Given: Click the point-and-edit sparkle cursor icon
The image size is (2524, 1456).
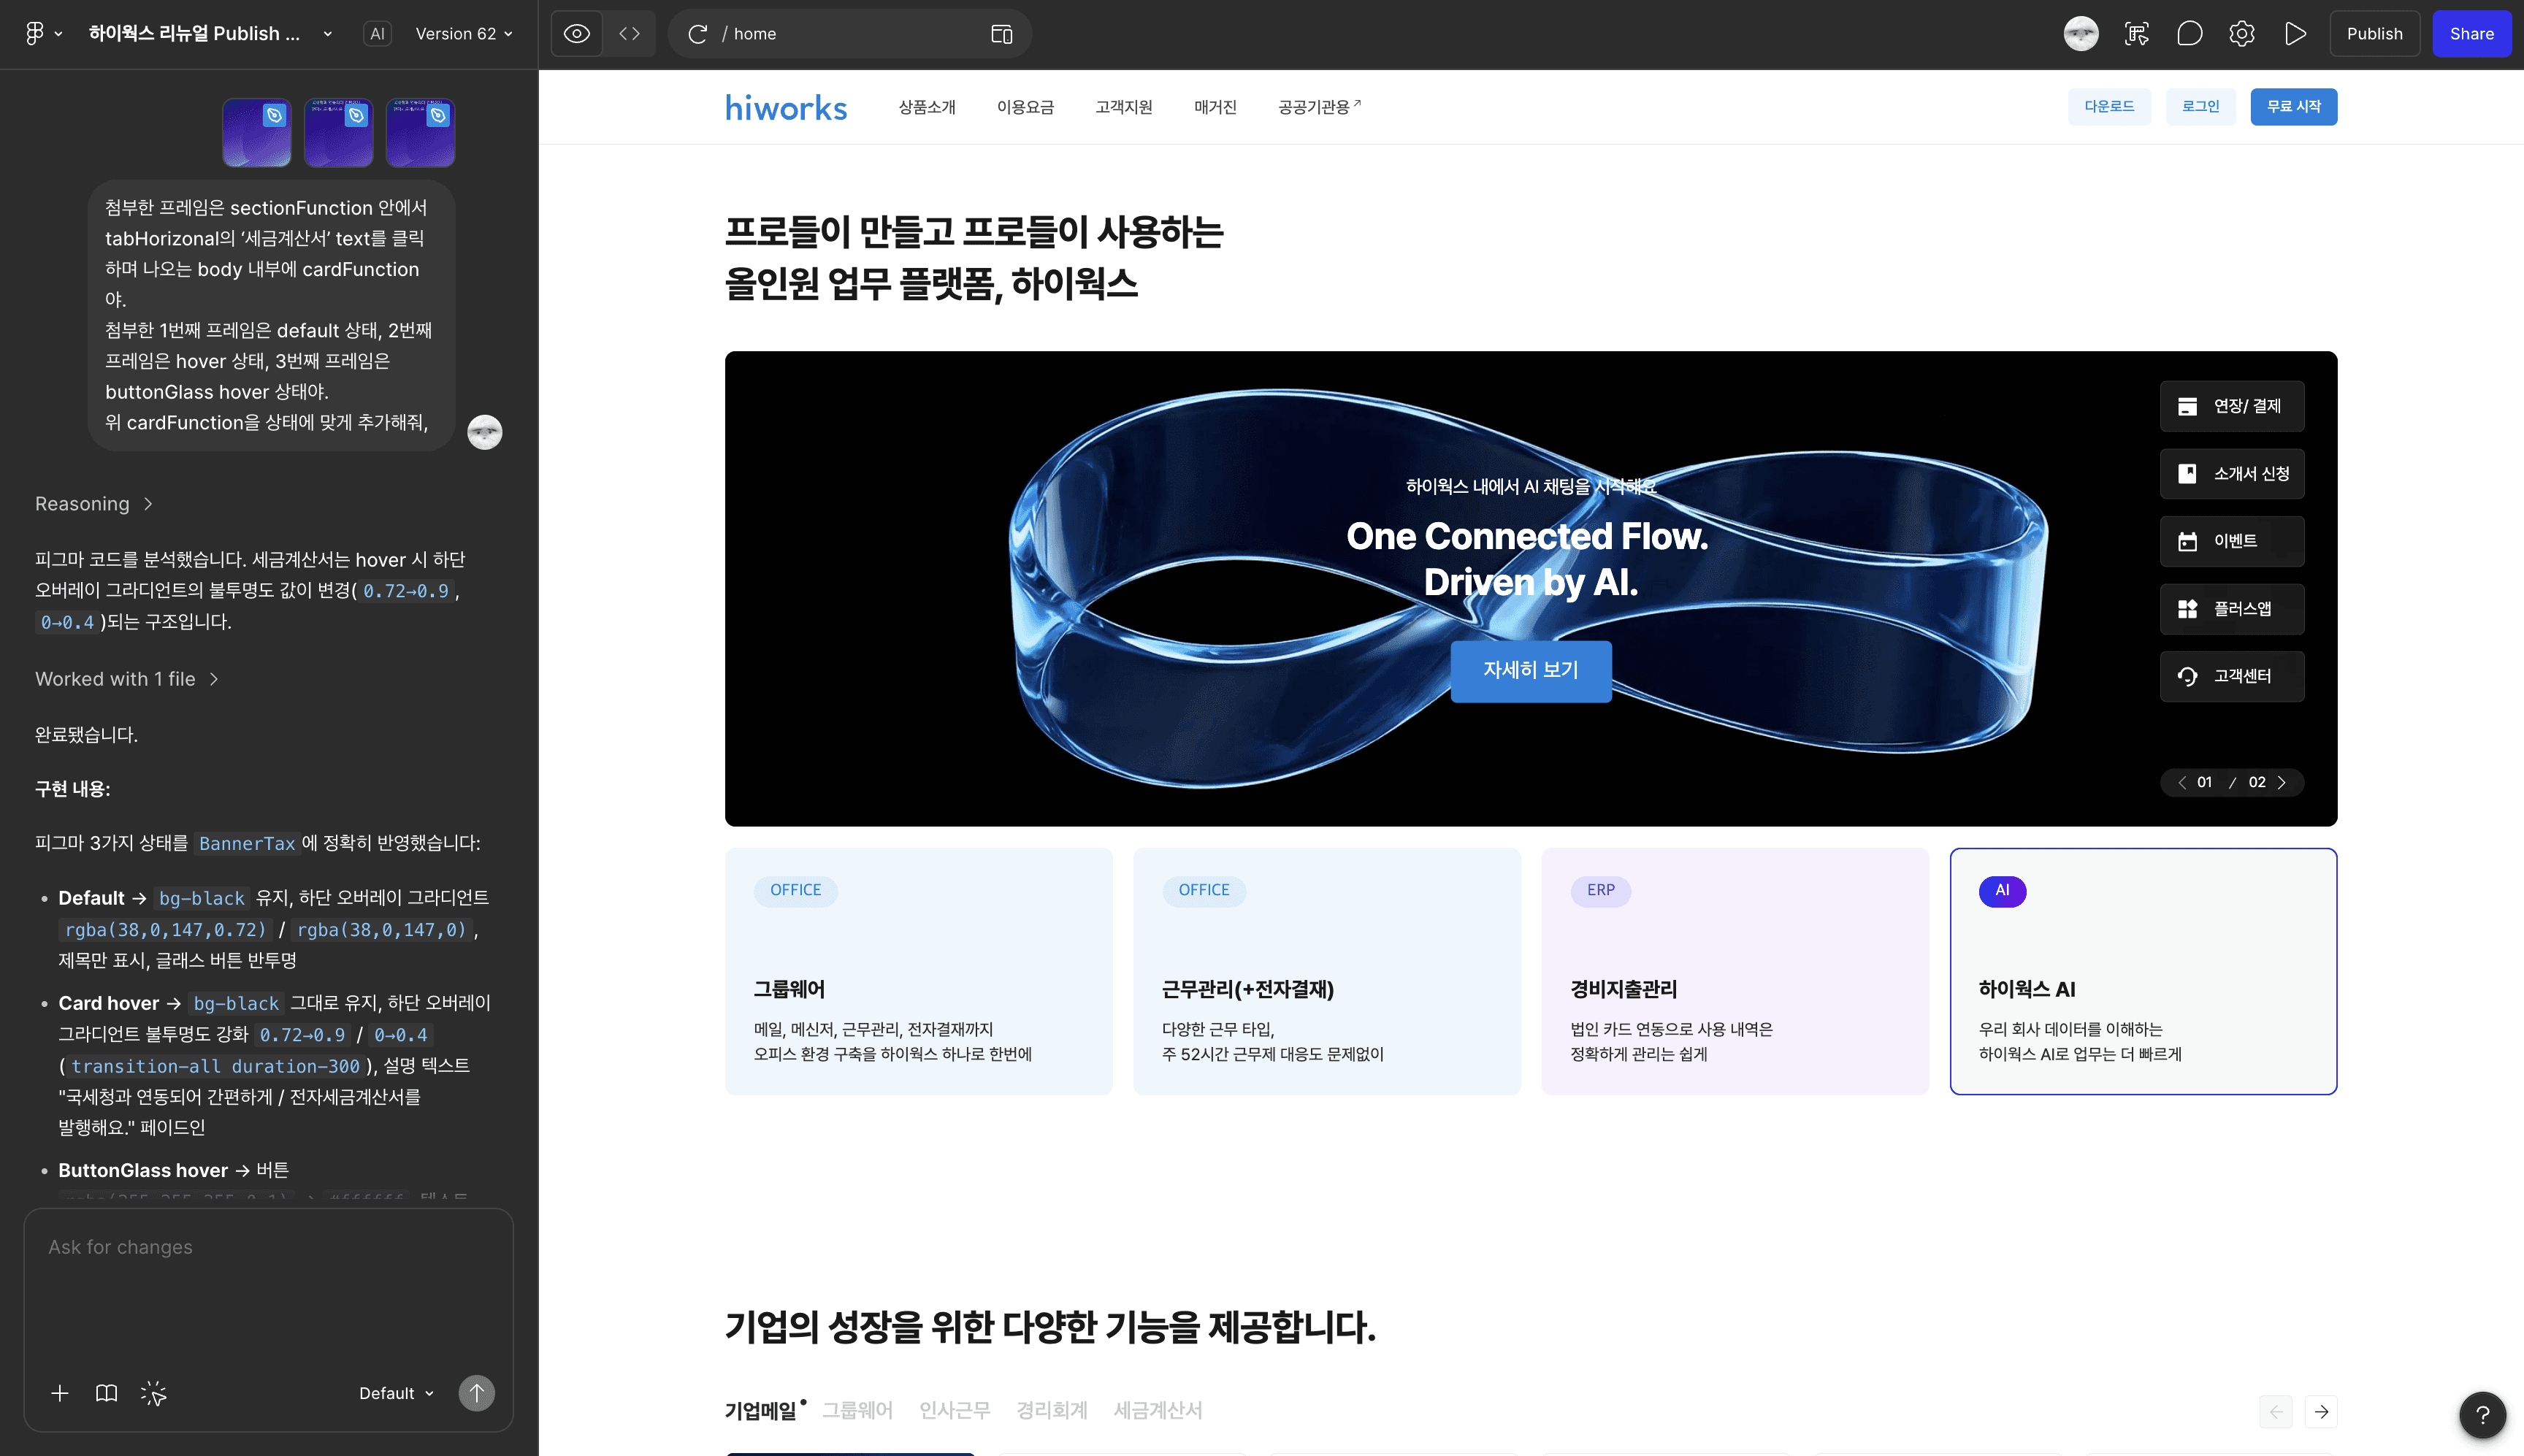Looking at the screenshot, I should point(153,1393).
